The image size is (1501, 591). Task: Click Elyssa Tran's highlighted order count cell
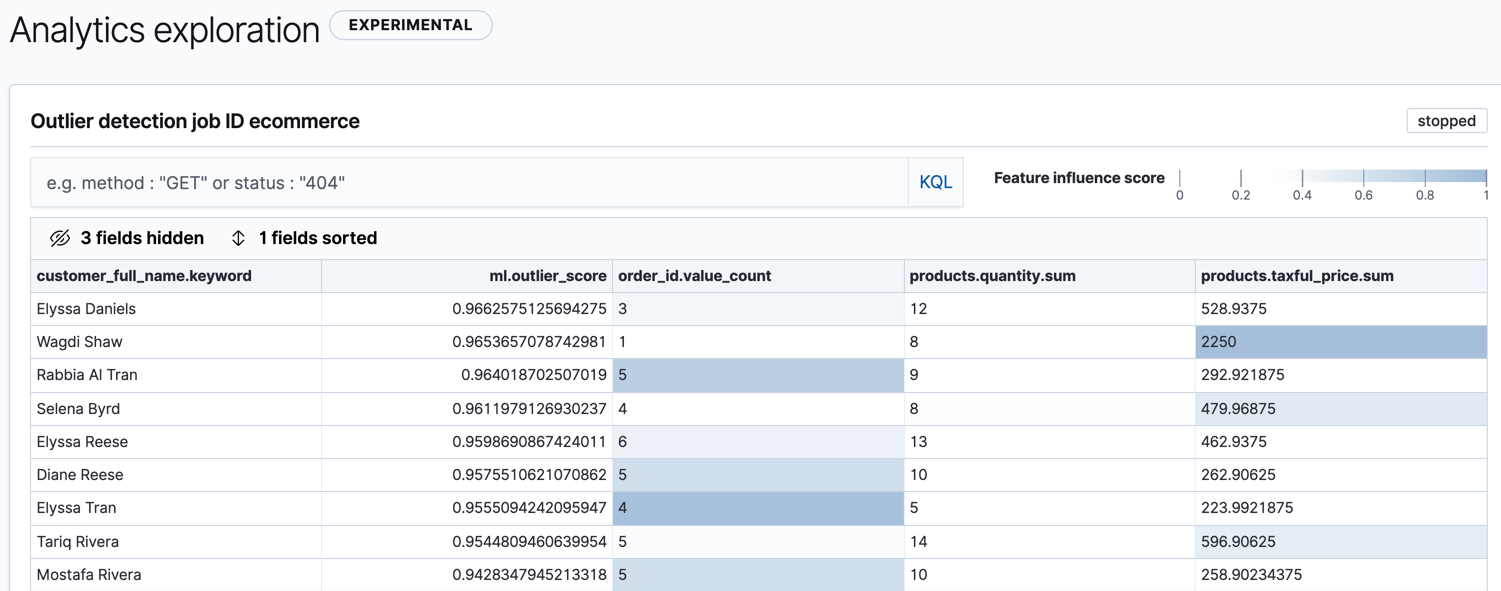point(758,508)
